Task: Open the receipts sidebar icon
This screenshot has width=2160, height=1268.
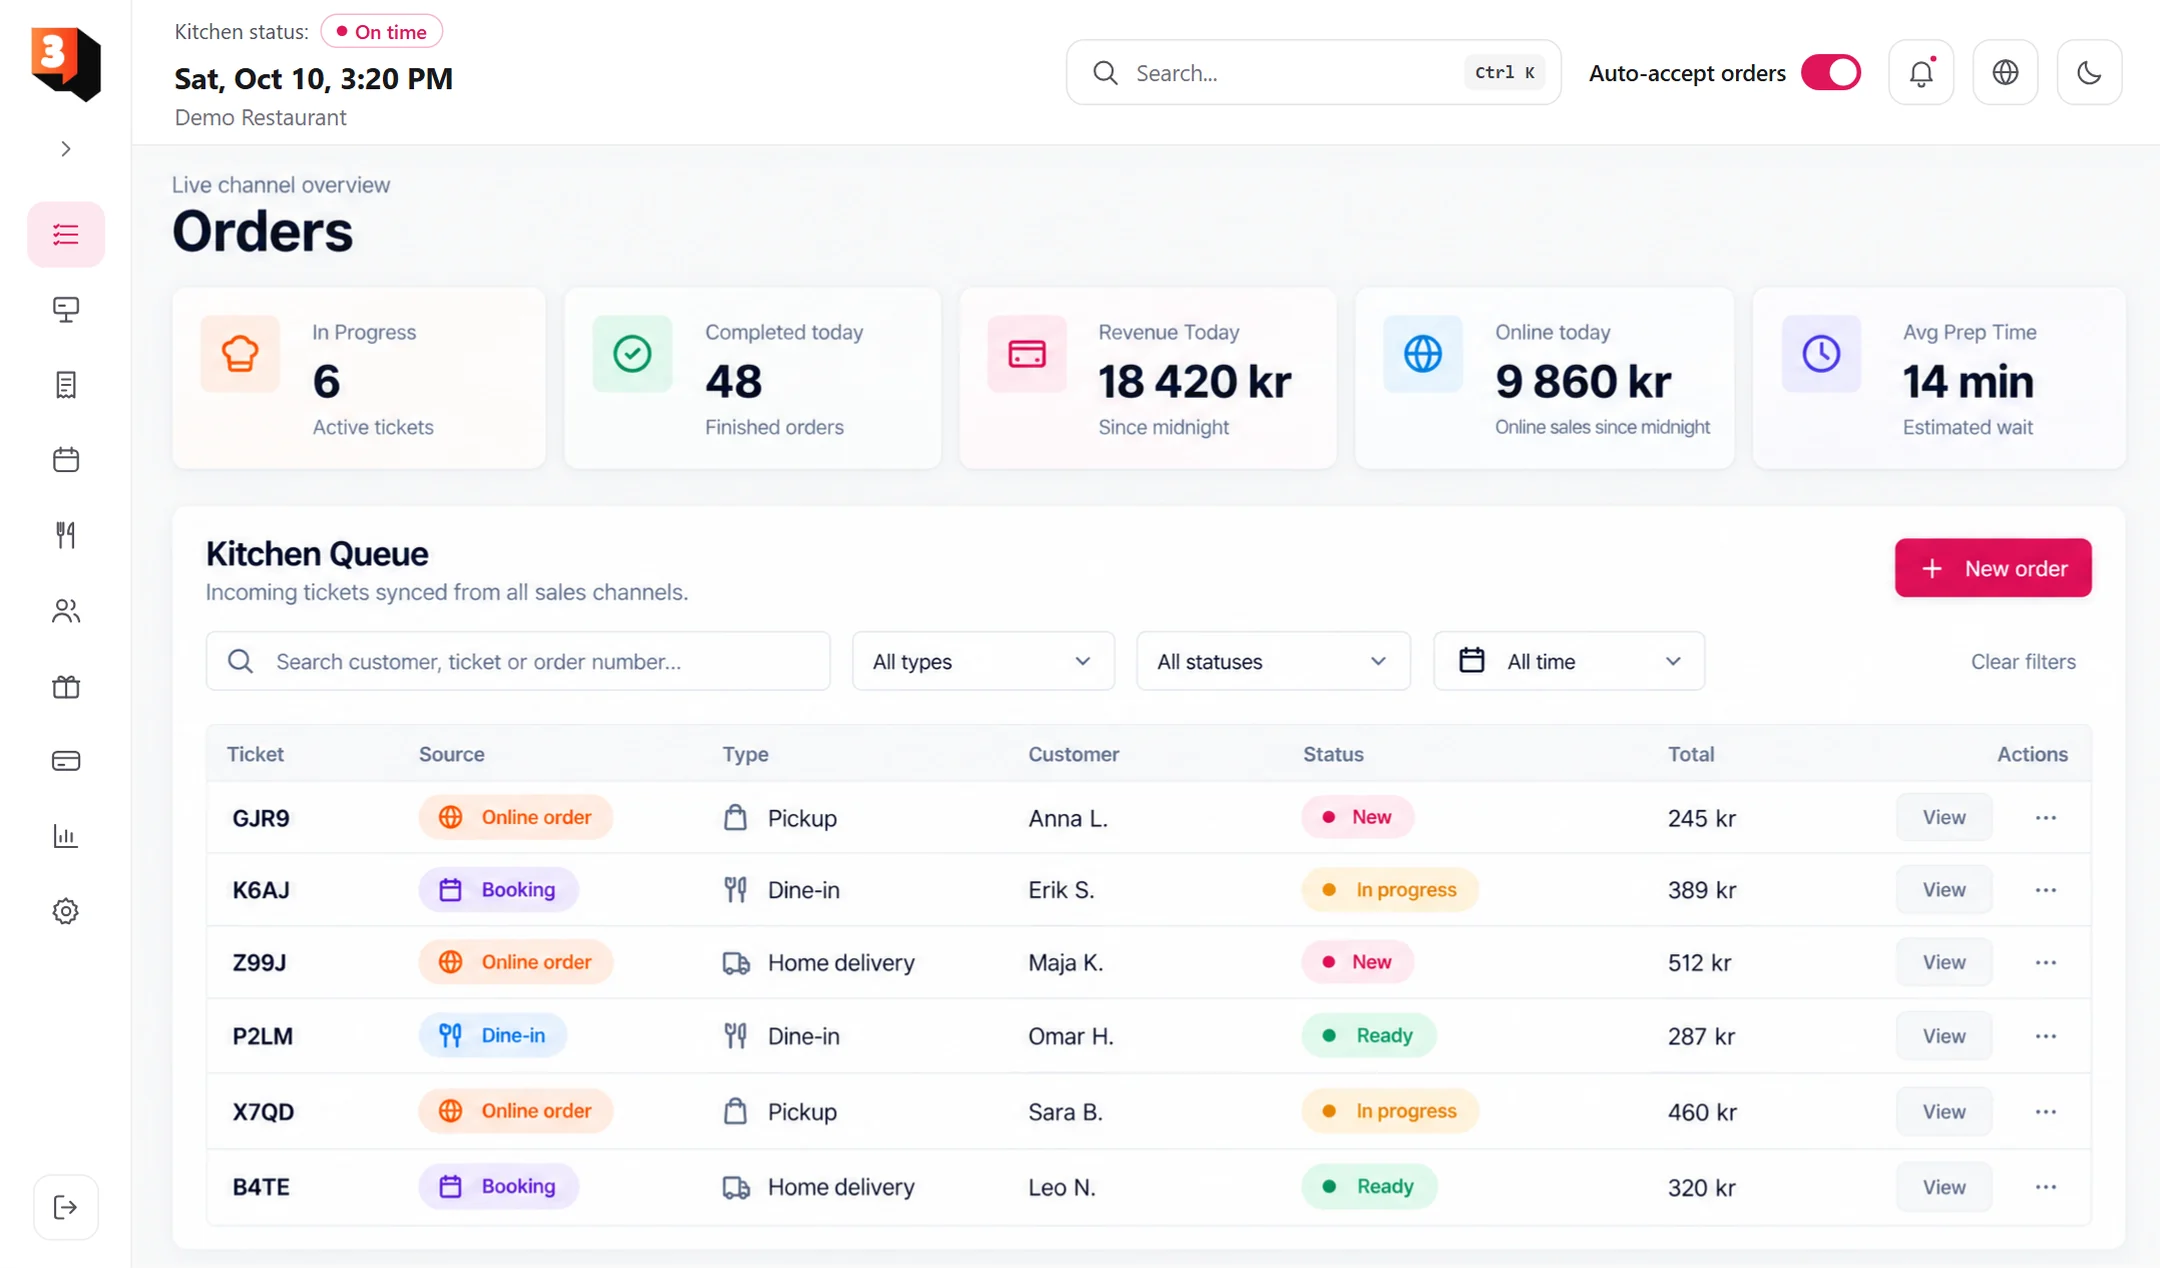Action: coord(66,385)
